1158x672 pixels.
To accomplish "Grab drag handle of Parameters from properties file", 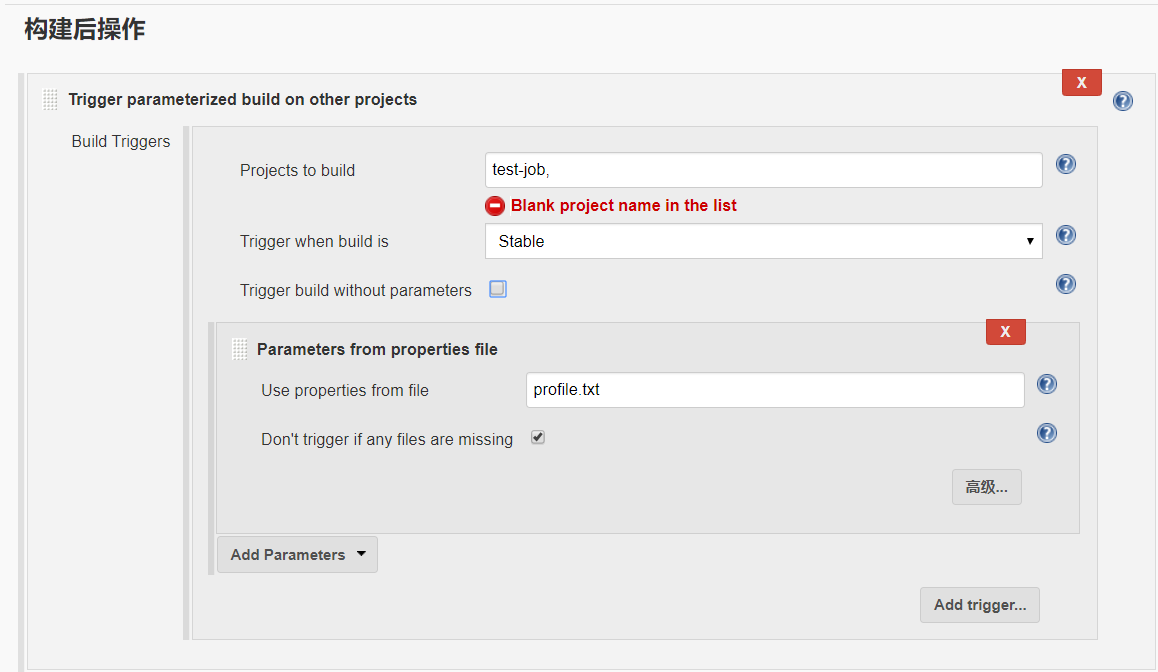I will 240,349.
